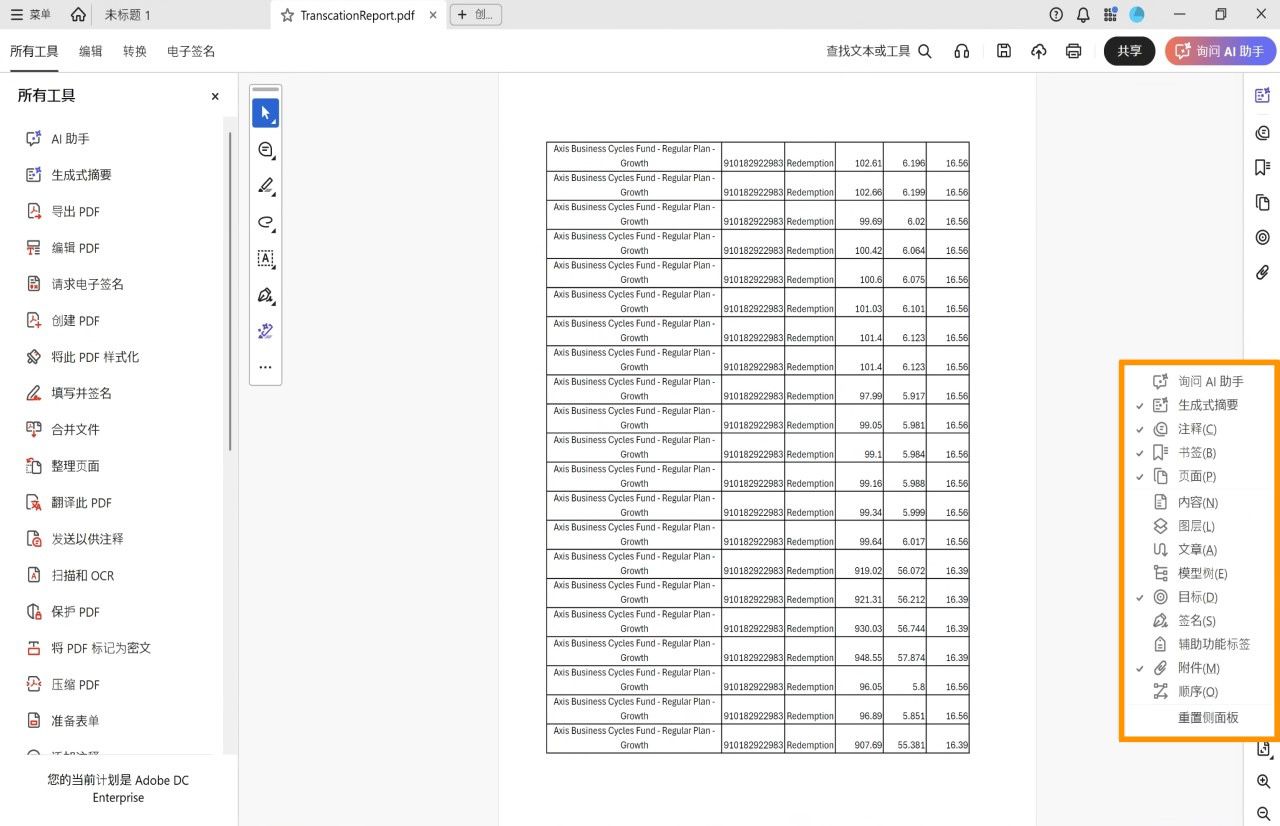
Task: Open the comments panel icon in the right rail
Action: click(1262, 133)
